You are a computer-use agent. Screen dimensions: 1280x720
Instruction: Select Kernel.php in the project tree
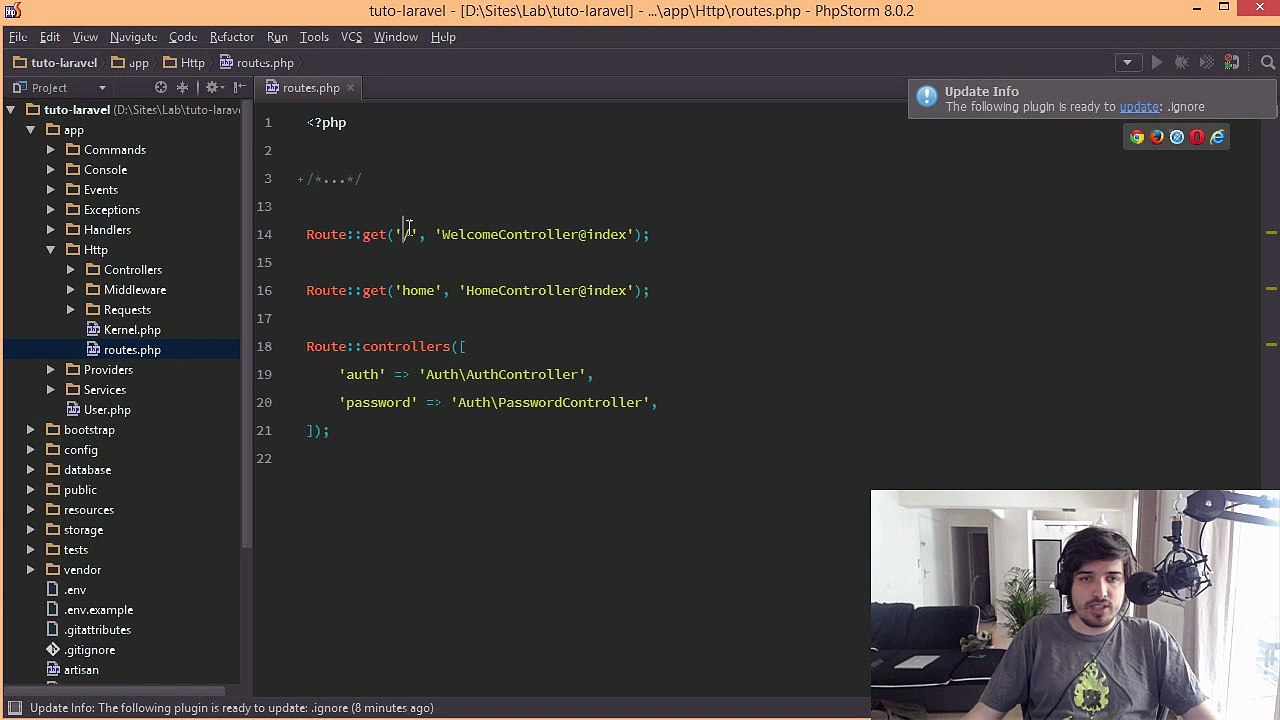click(x=132, y=330)
